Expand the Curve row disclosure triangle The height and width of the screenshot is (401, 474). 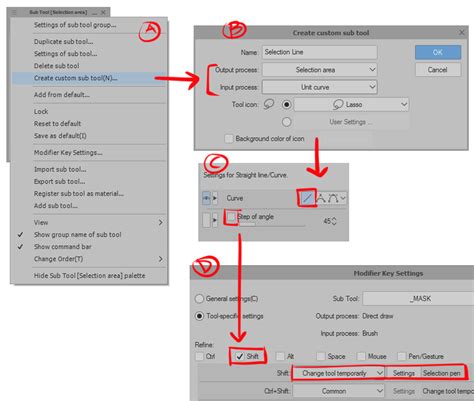215,198
